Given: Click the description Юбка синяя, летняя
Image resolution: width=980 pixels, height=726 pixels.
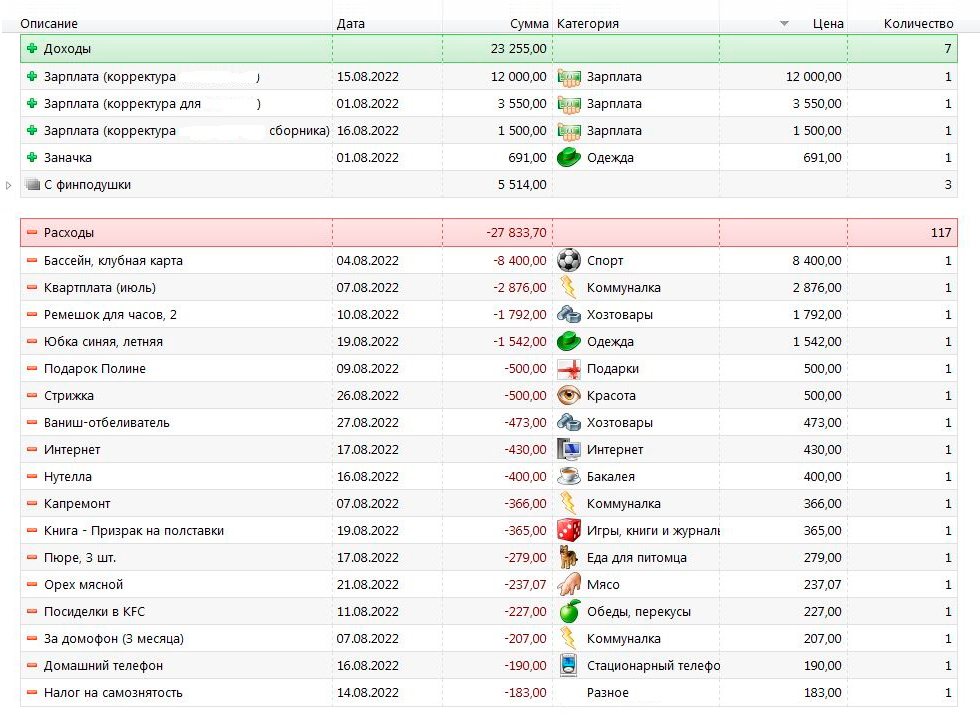Looking at the screenshot, I should pos(103,342).
